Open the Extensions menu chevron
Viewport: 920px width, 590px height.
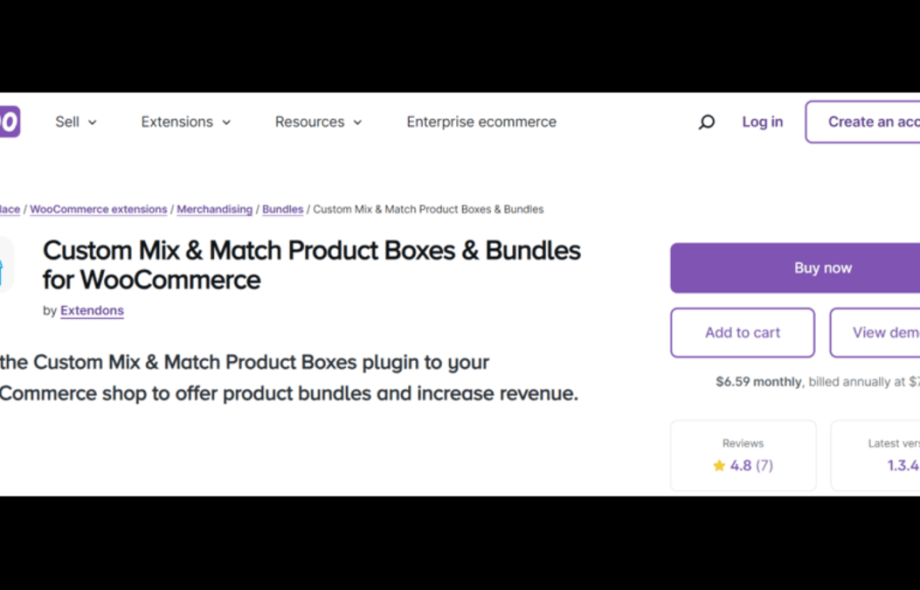pyautogui.click(x=226, y=122)
